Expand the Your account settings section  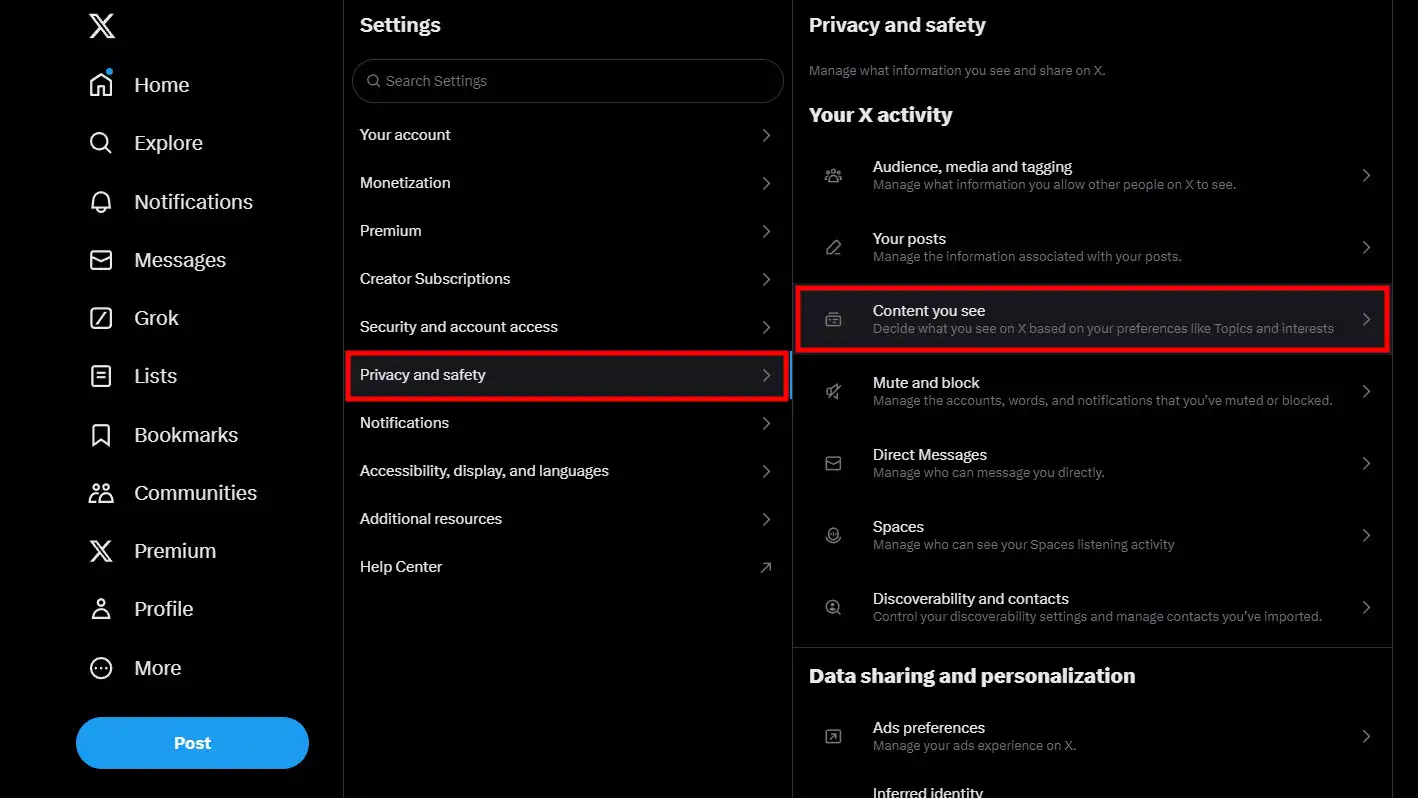pos(566,134)
